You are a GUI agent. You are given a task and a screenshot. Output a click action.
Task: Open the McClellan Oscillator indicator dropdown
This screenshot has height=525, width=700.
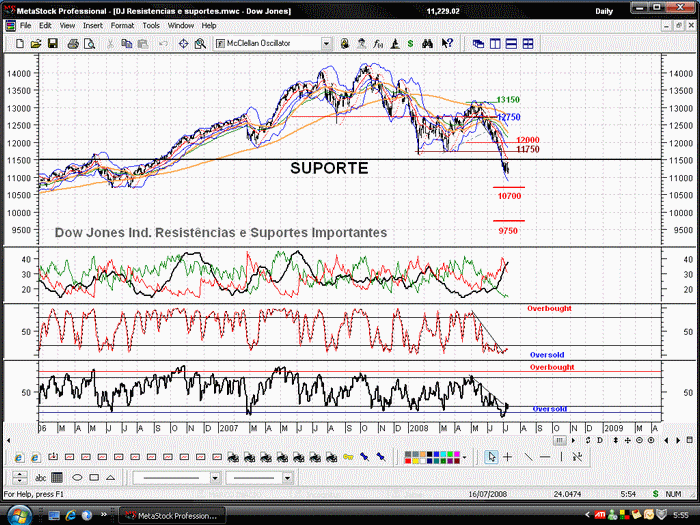(326, 44)
